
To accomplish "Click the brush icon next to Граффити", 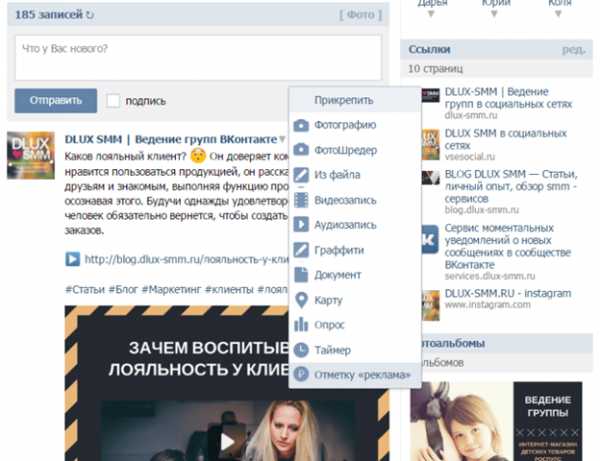I will tap(301, 250).
